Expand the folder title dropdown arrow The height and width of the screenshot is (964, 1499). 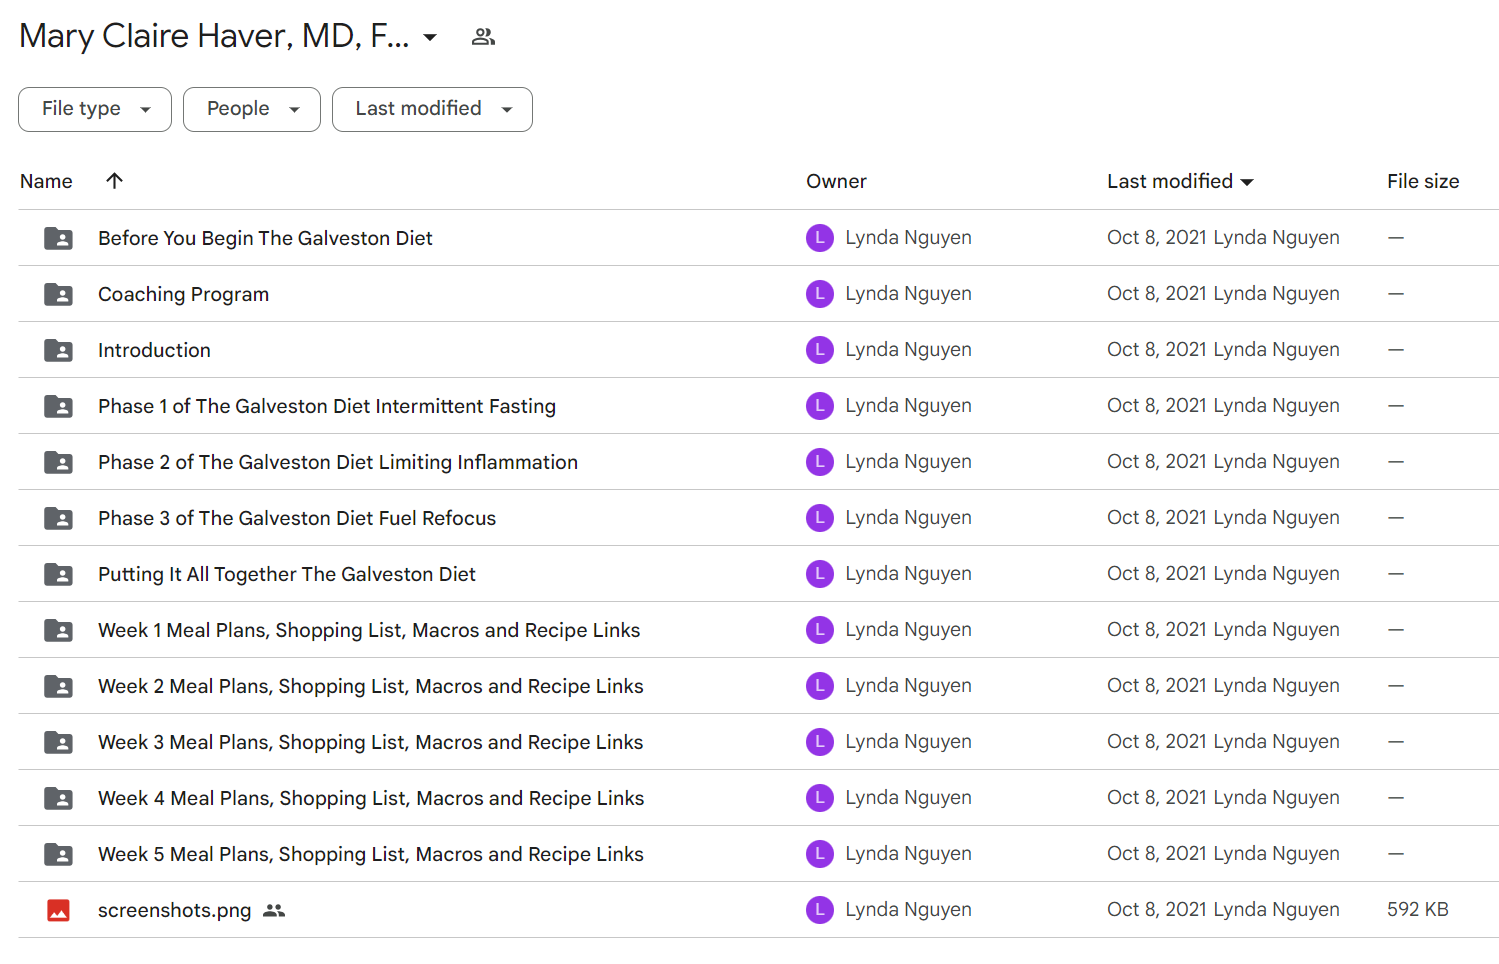[430, 37]
